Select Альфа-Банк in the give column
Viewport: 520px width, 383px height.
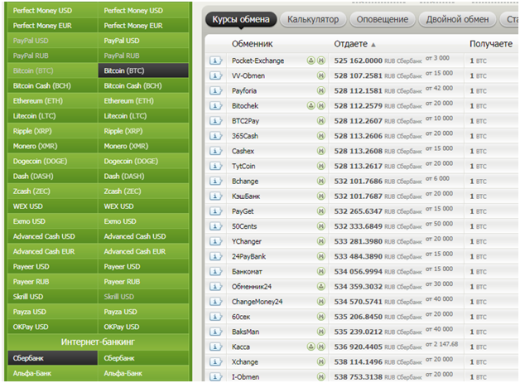pyautogui.click(x=52, y=374)
